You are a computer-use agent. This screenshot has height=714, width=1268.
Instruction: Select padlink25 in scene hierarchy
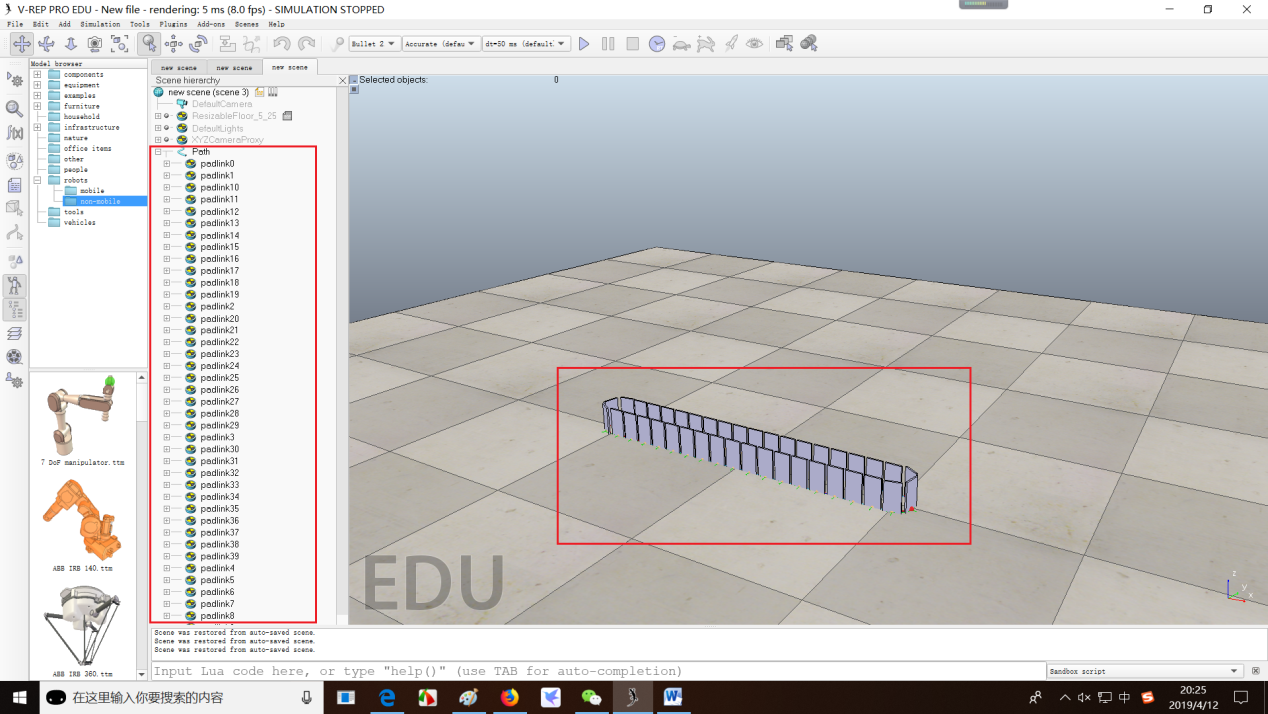point(219,378)
